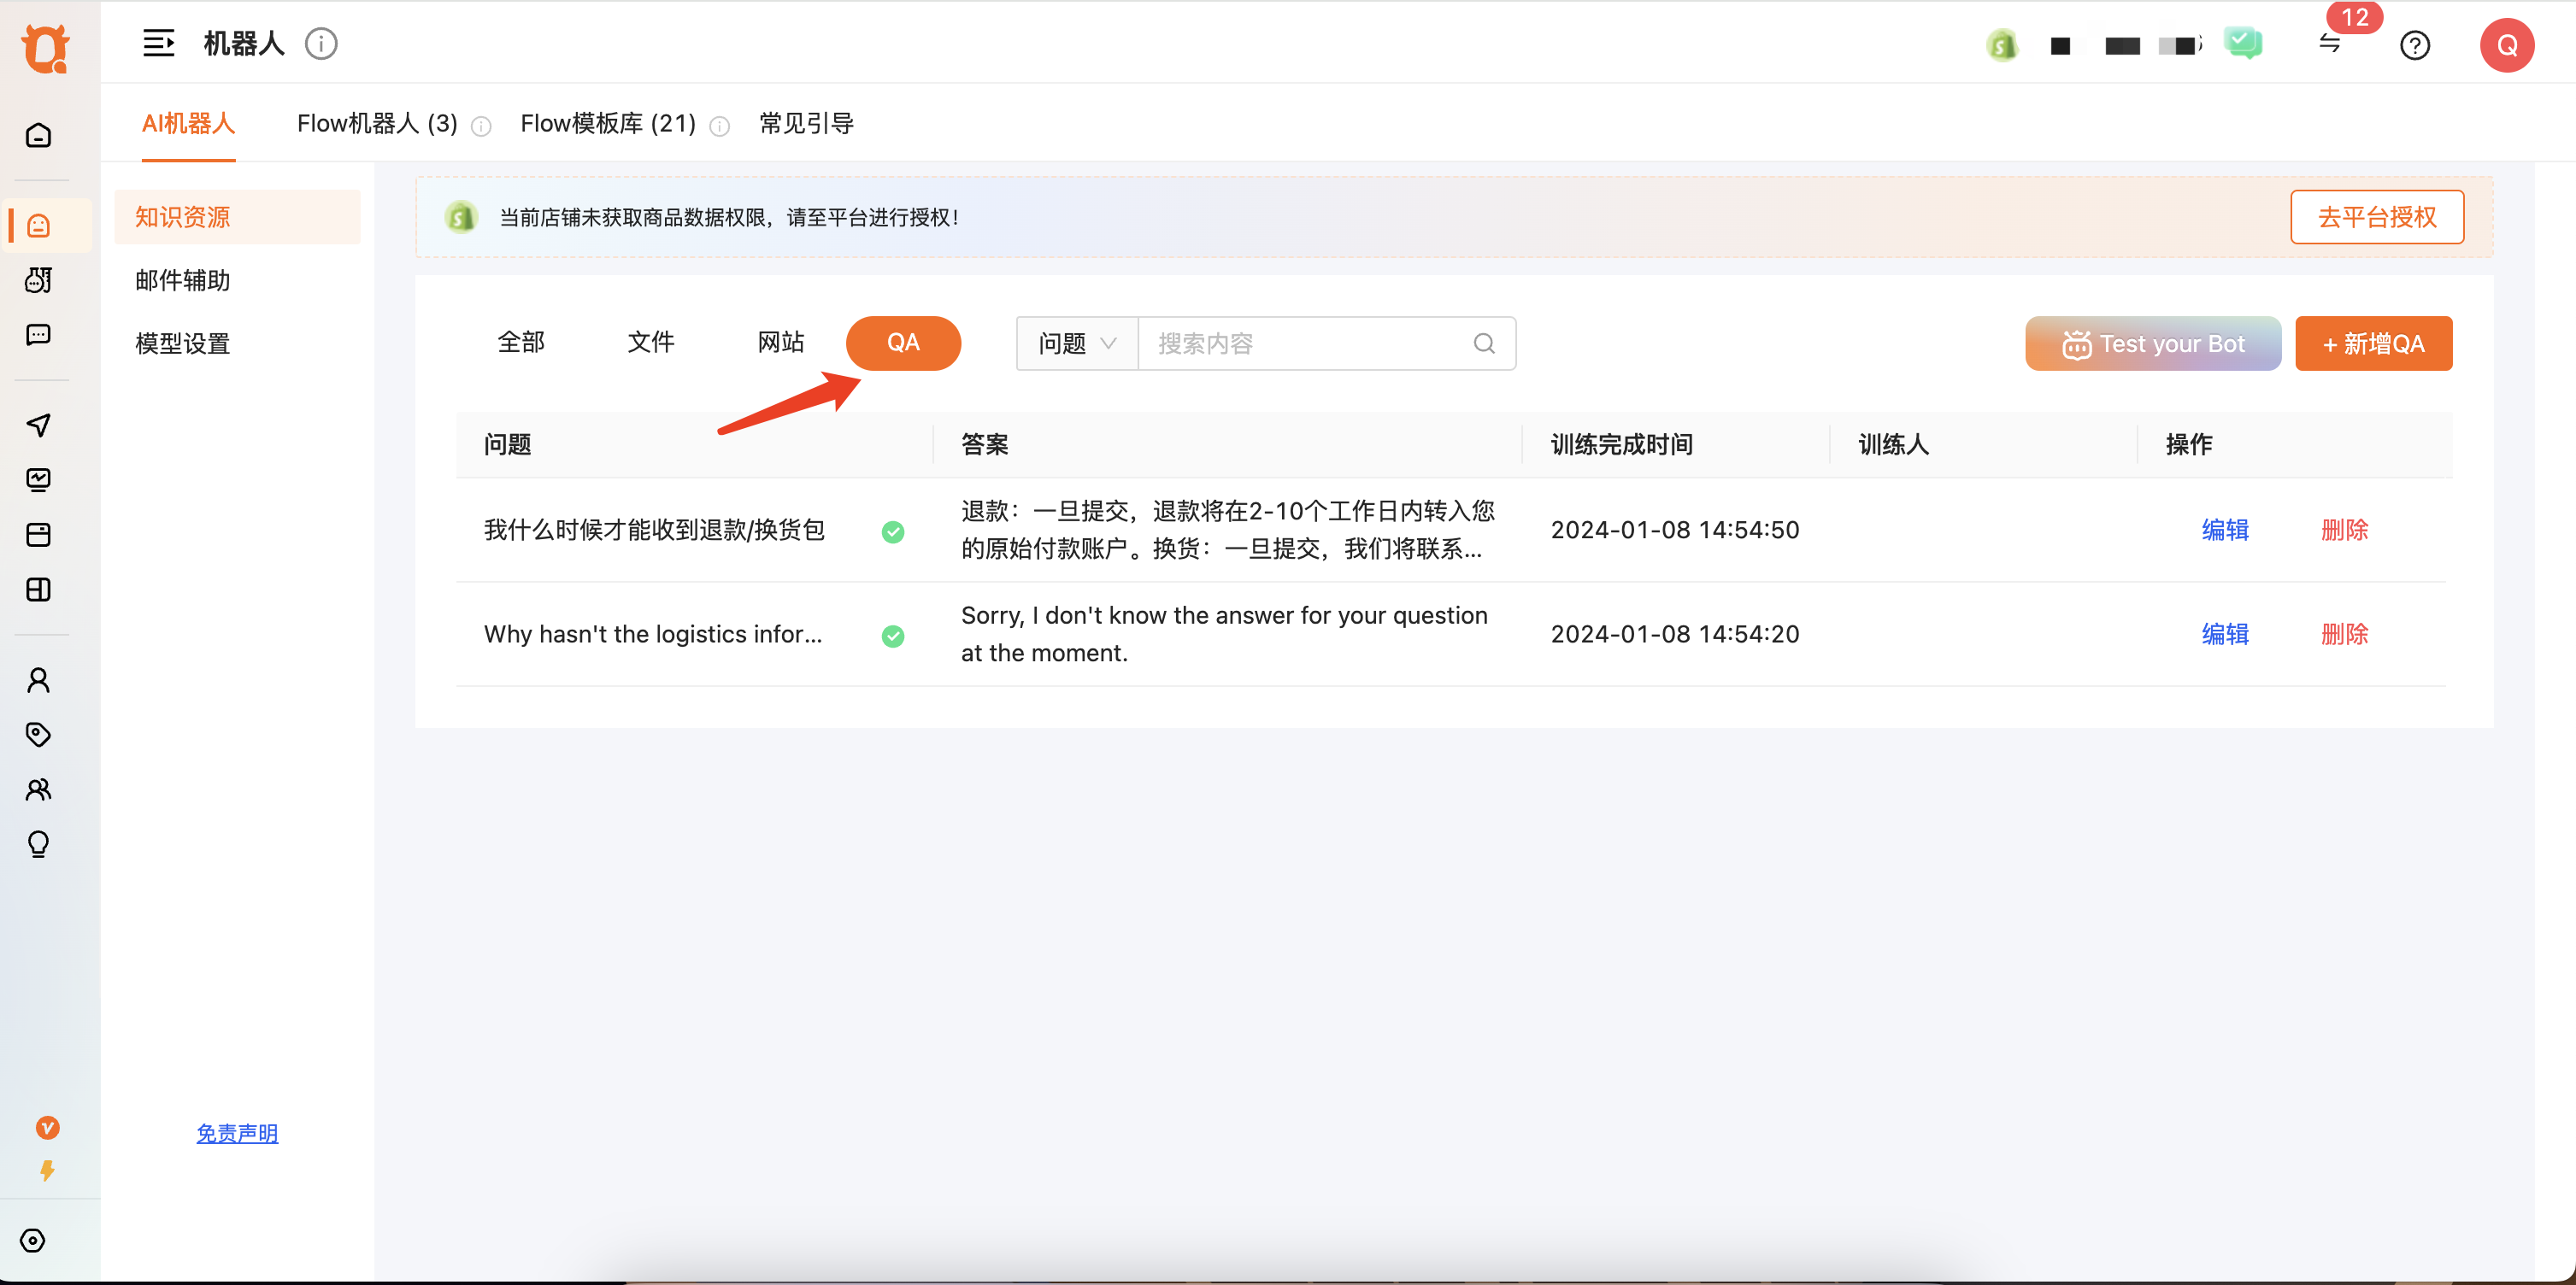
Task: Click green status check for 退款/换货 question
Action: 893,532
